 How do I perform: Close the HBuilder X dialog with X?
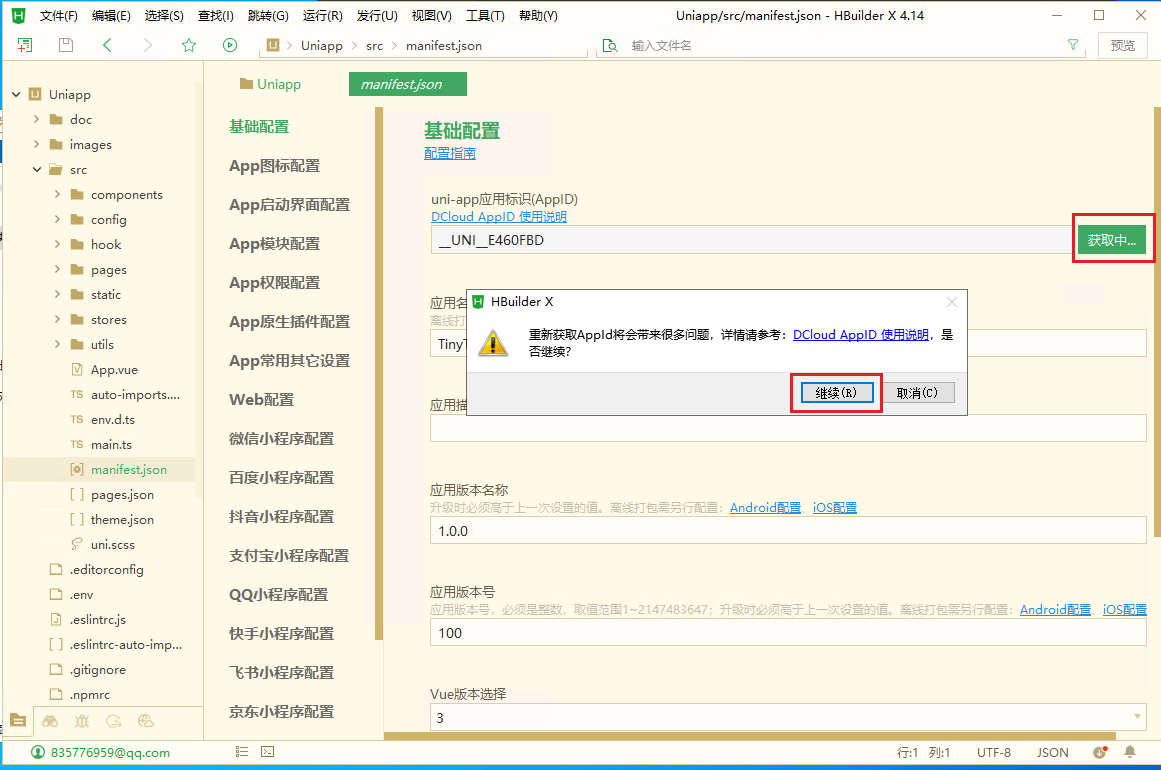[952, 302]
